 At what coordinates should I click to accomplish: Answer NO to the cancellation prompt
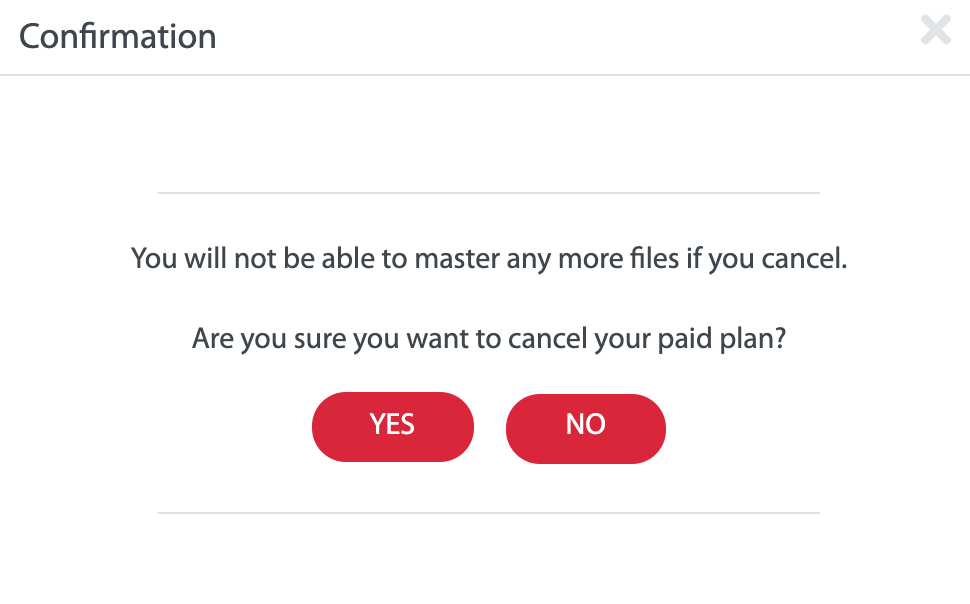[586, 428]
